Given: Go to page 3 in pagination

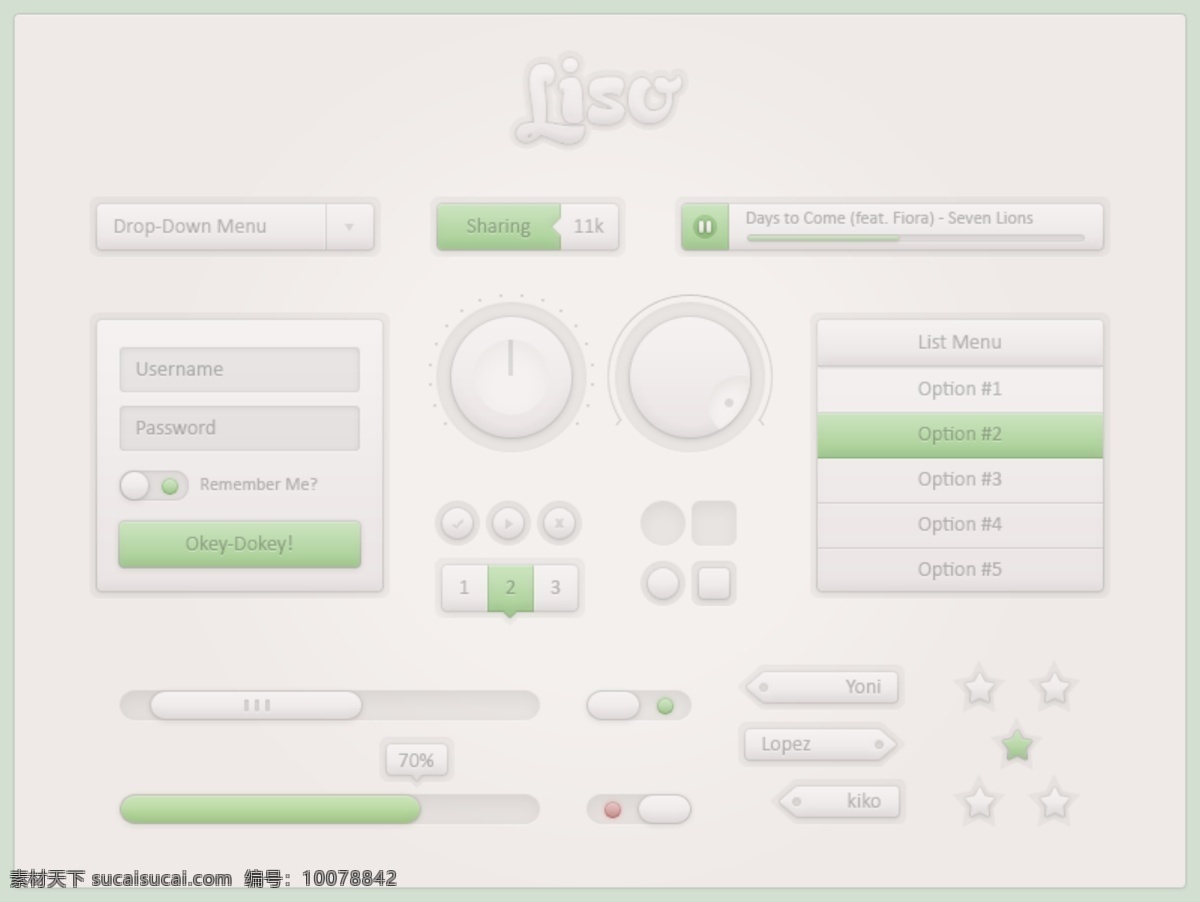Looking at the screenshot, I should pos(556,588).
